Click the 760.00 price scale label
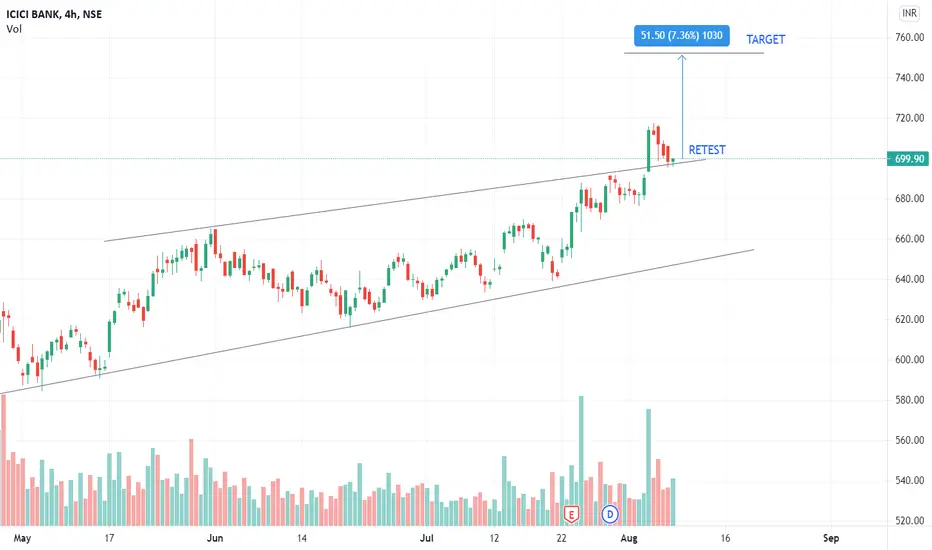Viewport: 932px width, 550px height. point(909,37)
